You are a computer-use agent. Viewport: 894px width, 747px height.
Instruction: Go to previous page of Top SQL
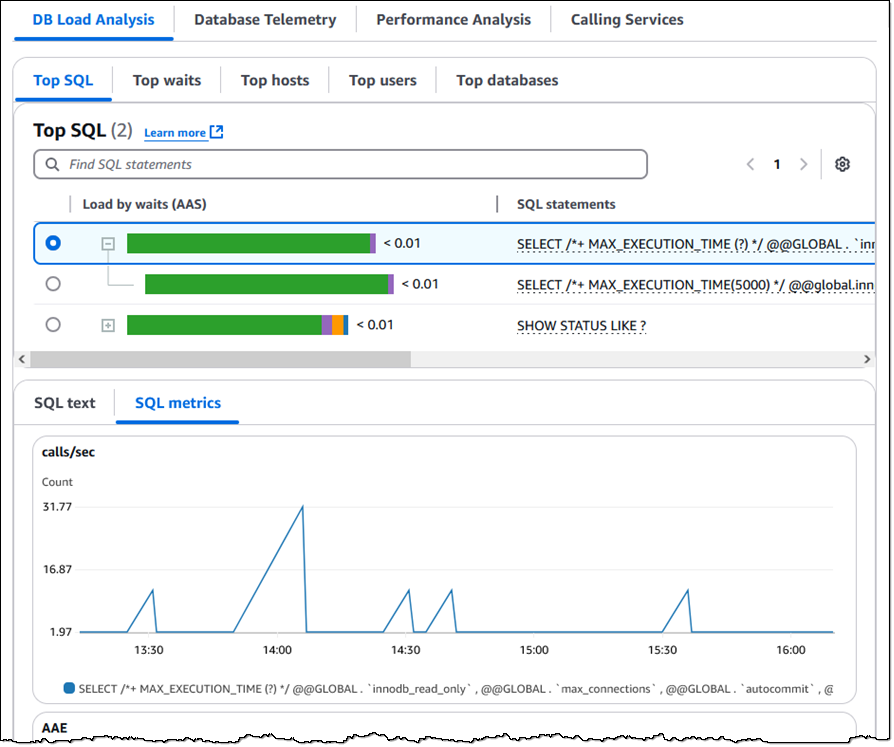point(750,164)
